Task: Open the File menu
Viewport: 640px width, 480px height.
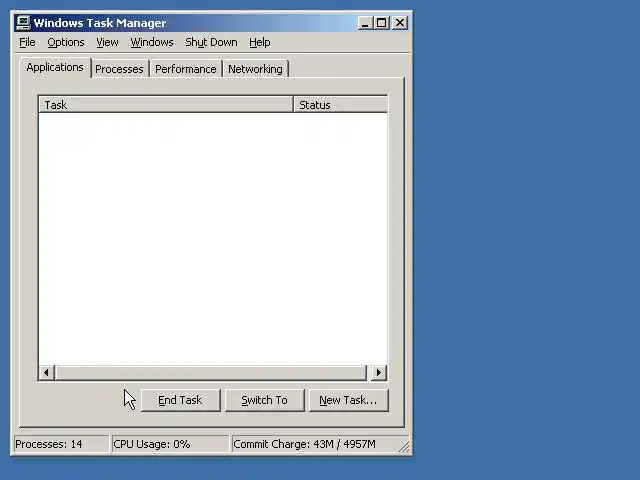Action: [27, 42]
